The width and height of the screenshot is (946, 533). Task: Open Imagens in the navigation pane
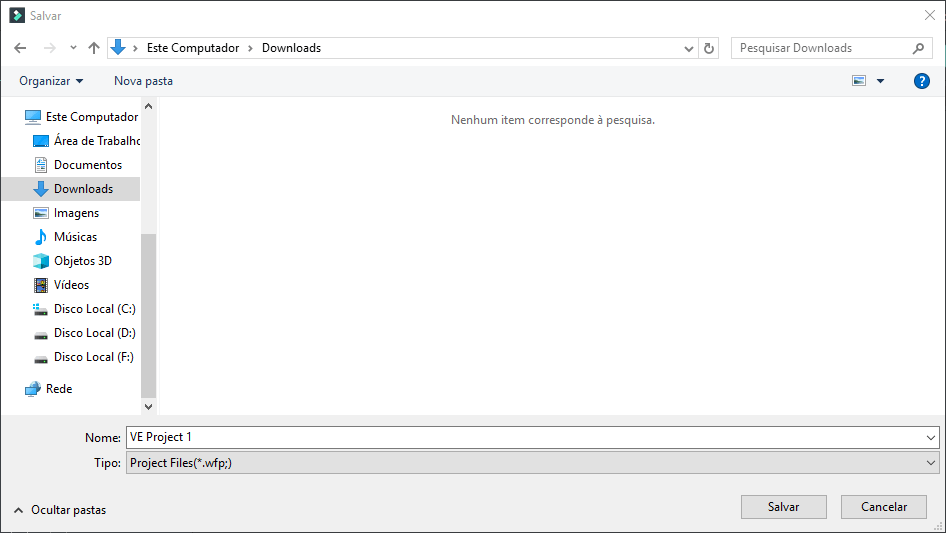(x=77, y=213)
